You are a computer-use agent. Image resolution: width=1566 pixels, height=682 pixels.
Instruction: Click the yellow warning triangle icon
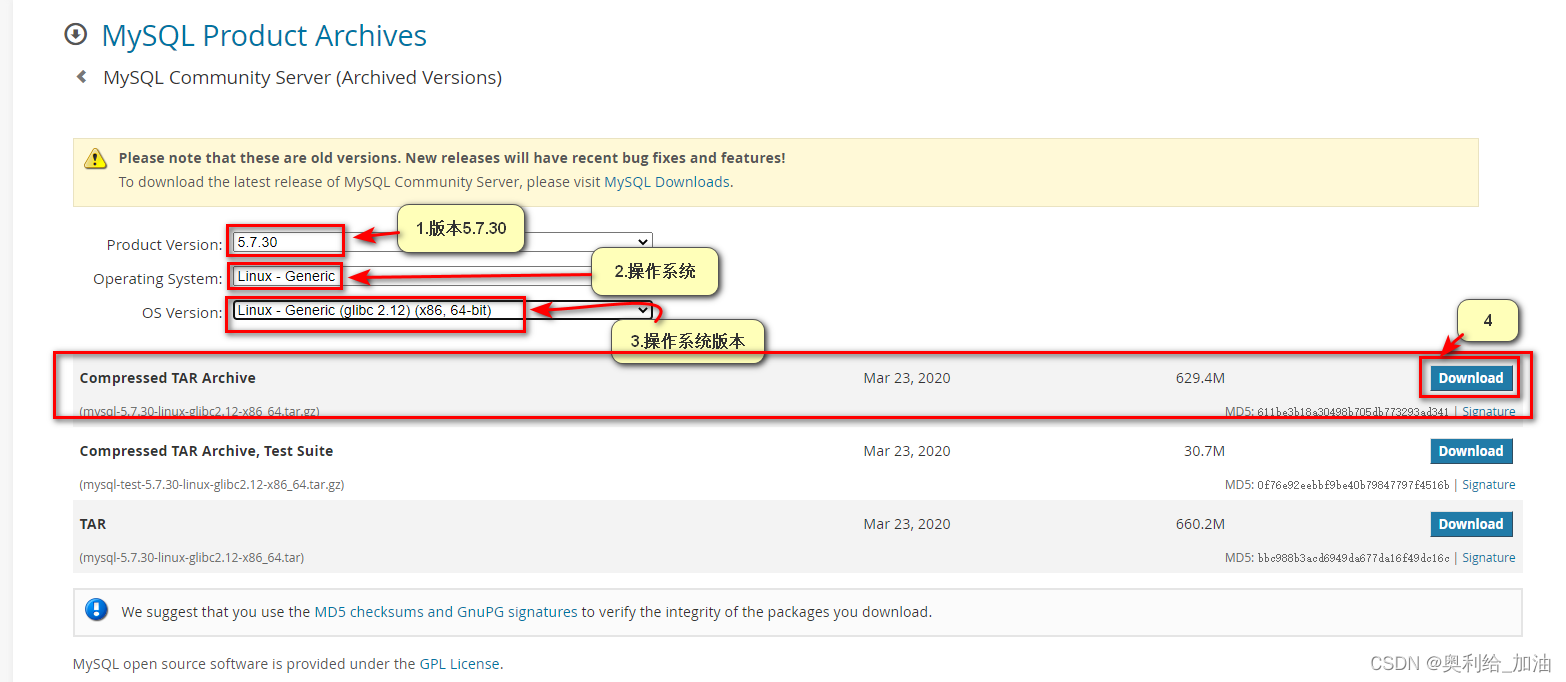click(95, 158)
